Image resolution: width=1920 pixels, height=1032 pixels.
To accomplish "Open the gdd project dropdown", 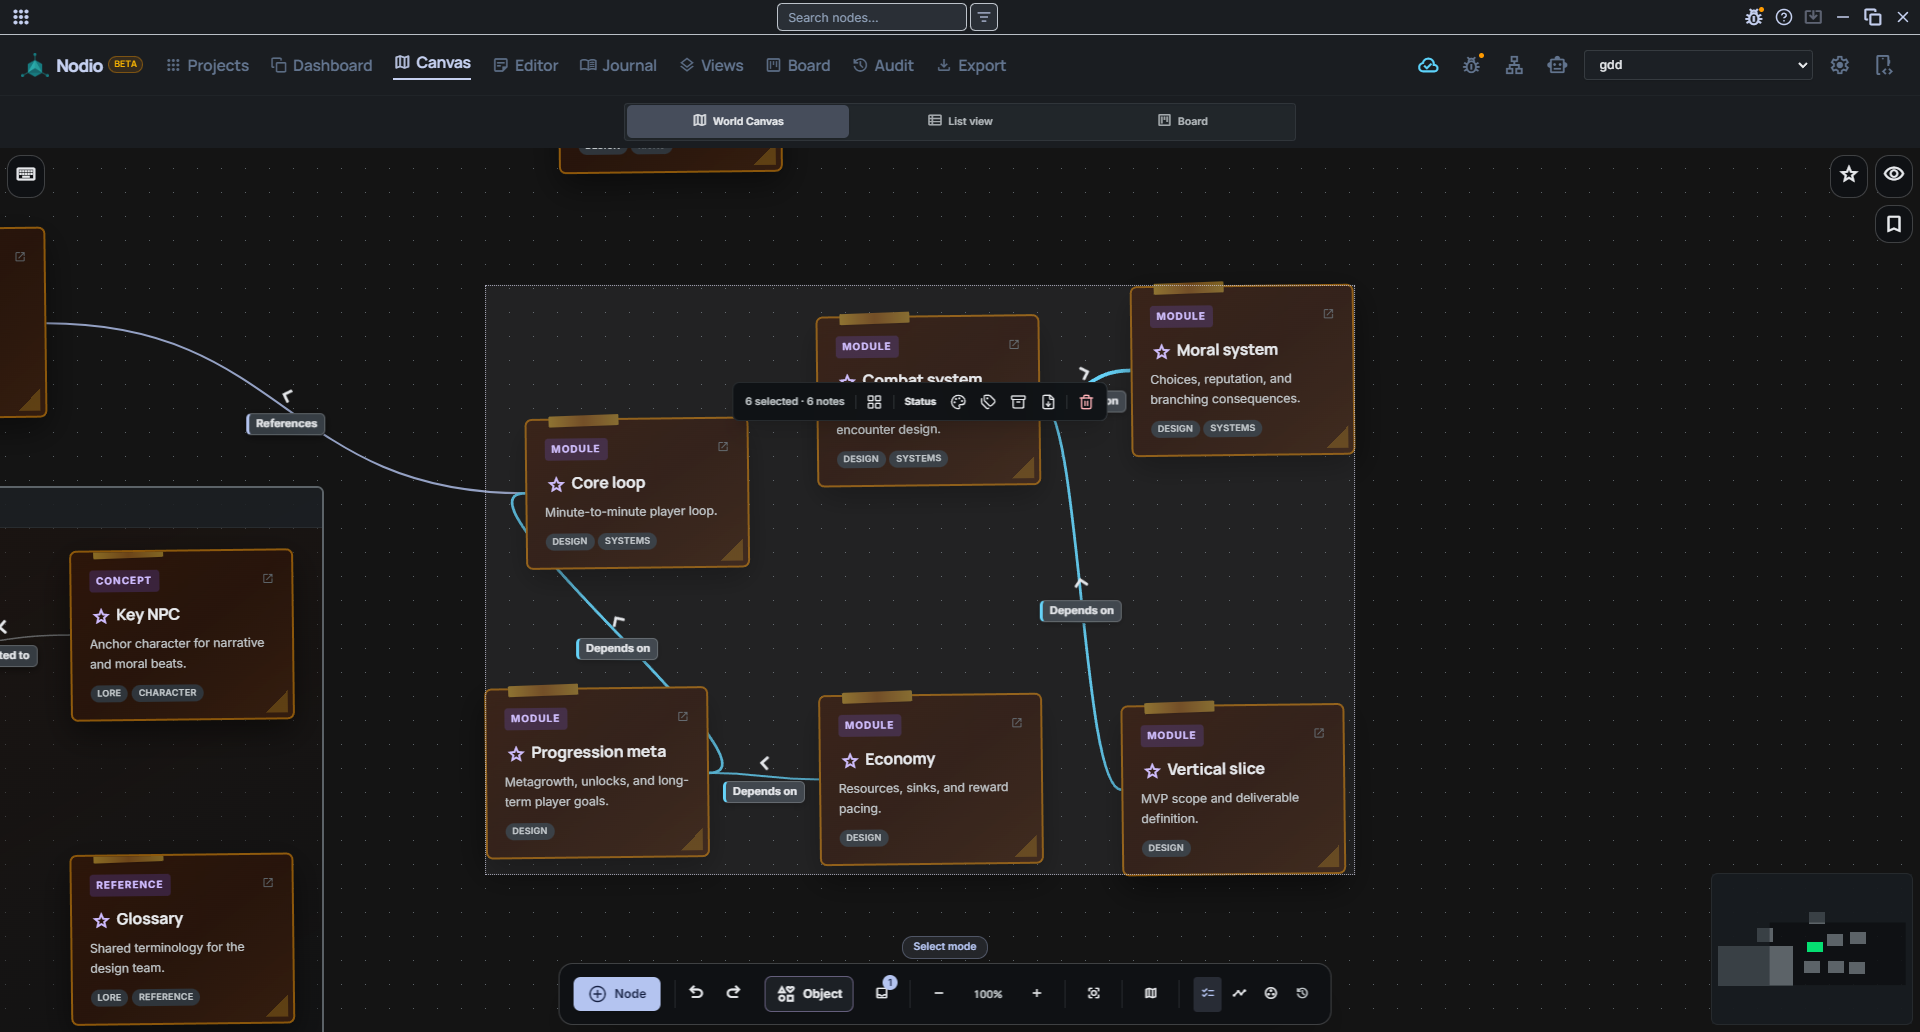I will click(1698, 65).
